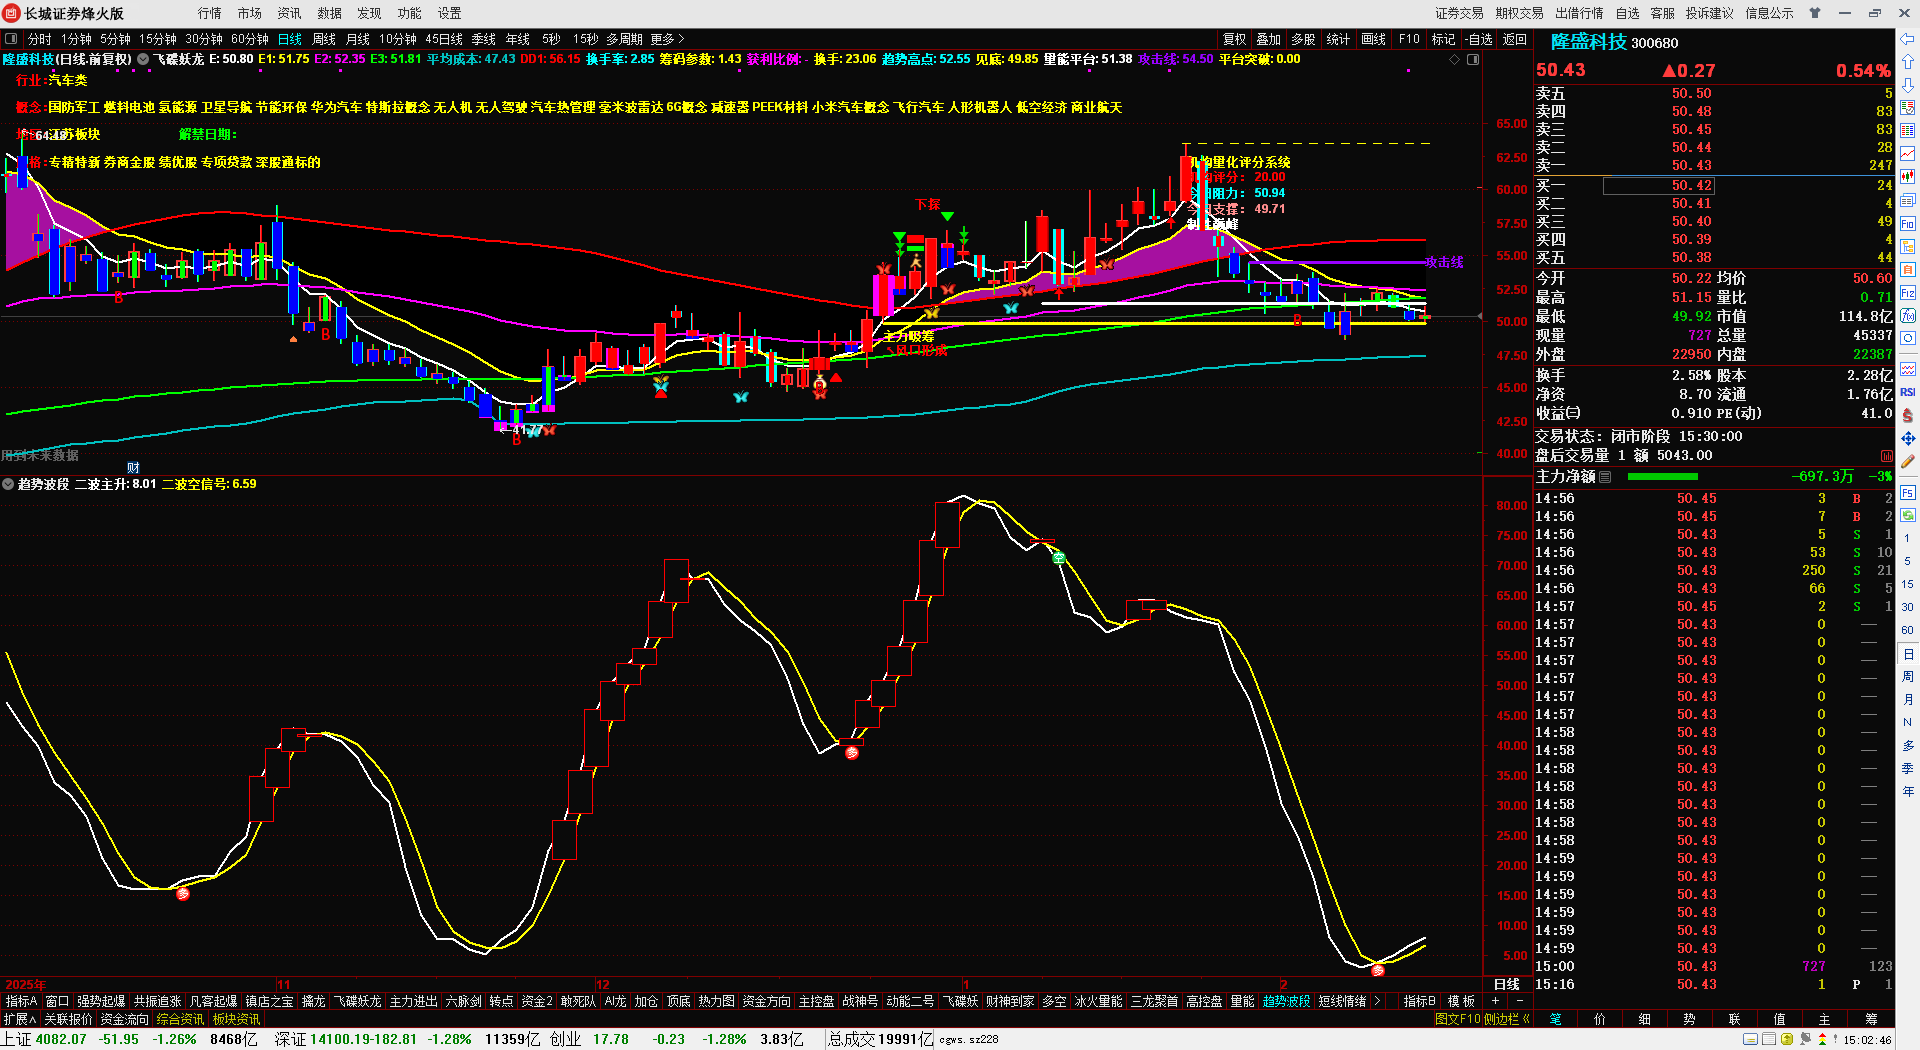Open the 功能 menu

(x=410, y=13)
